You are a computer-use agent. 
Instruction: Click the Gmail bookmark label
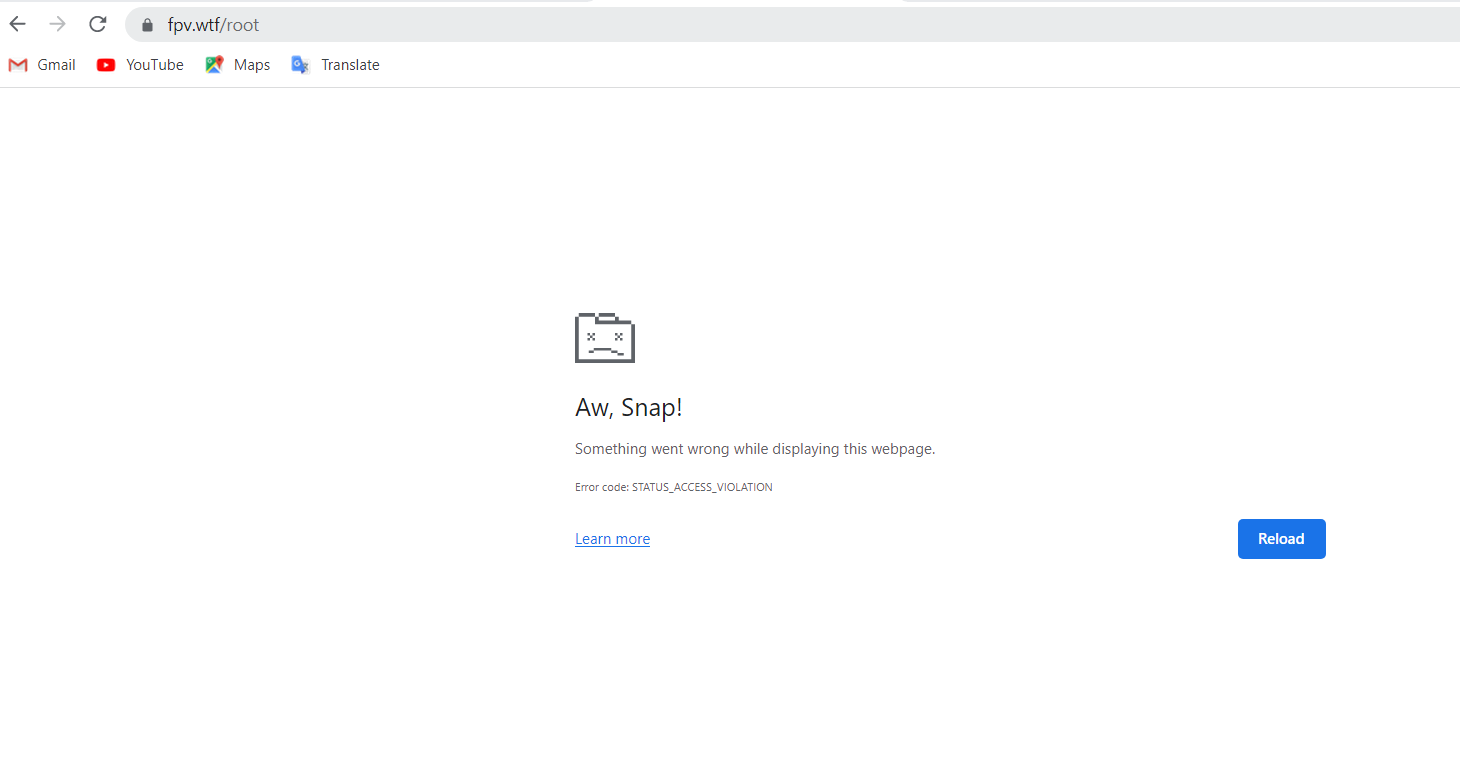click(x=56, y=64)
